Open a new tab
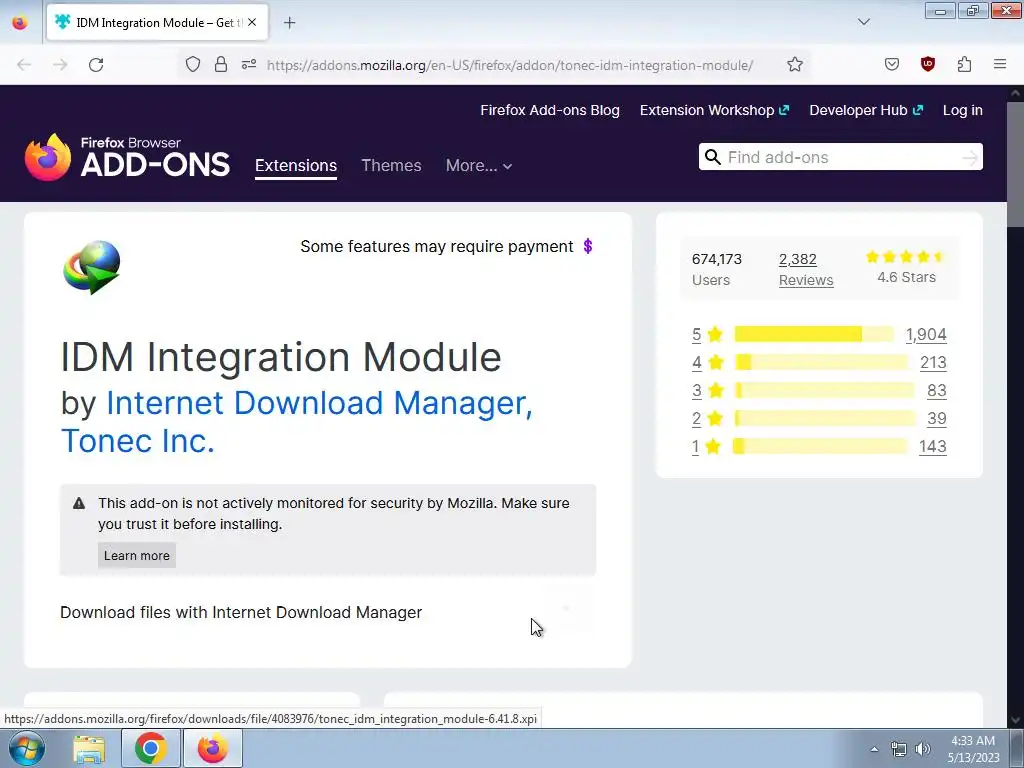Image resolution: width=1024 pixels, height=768 pixels. click(x=289, y=23)
